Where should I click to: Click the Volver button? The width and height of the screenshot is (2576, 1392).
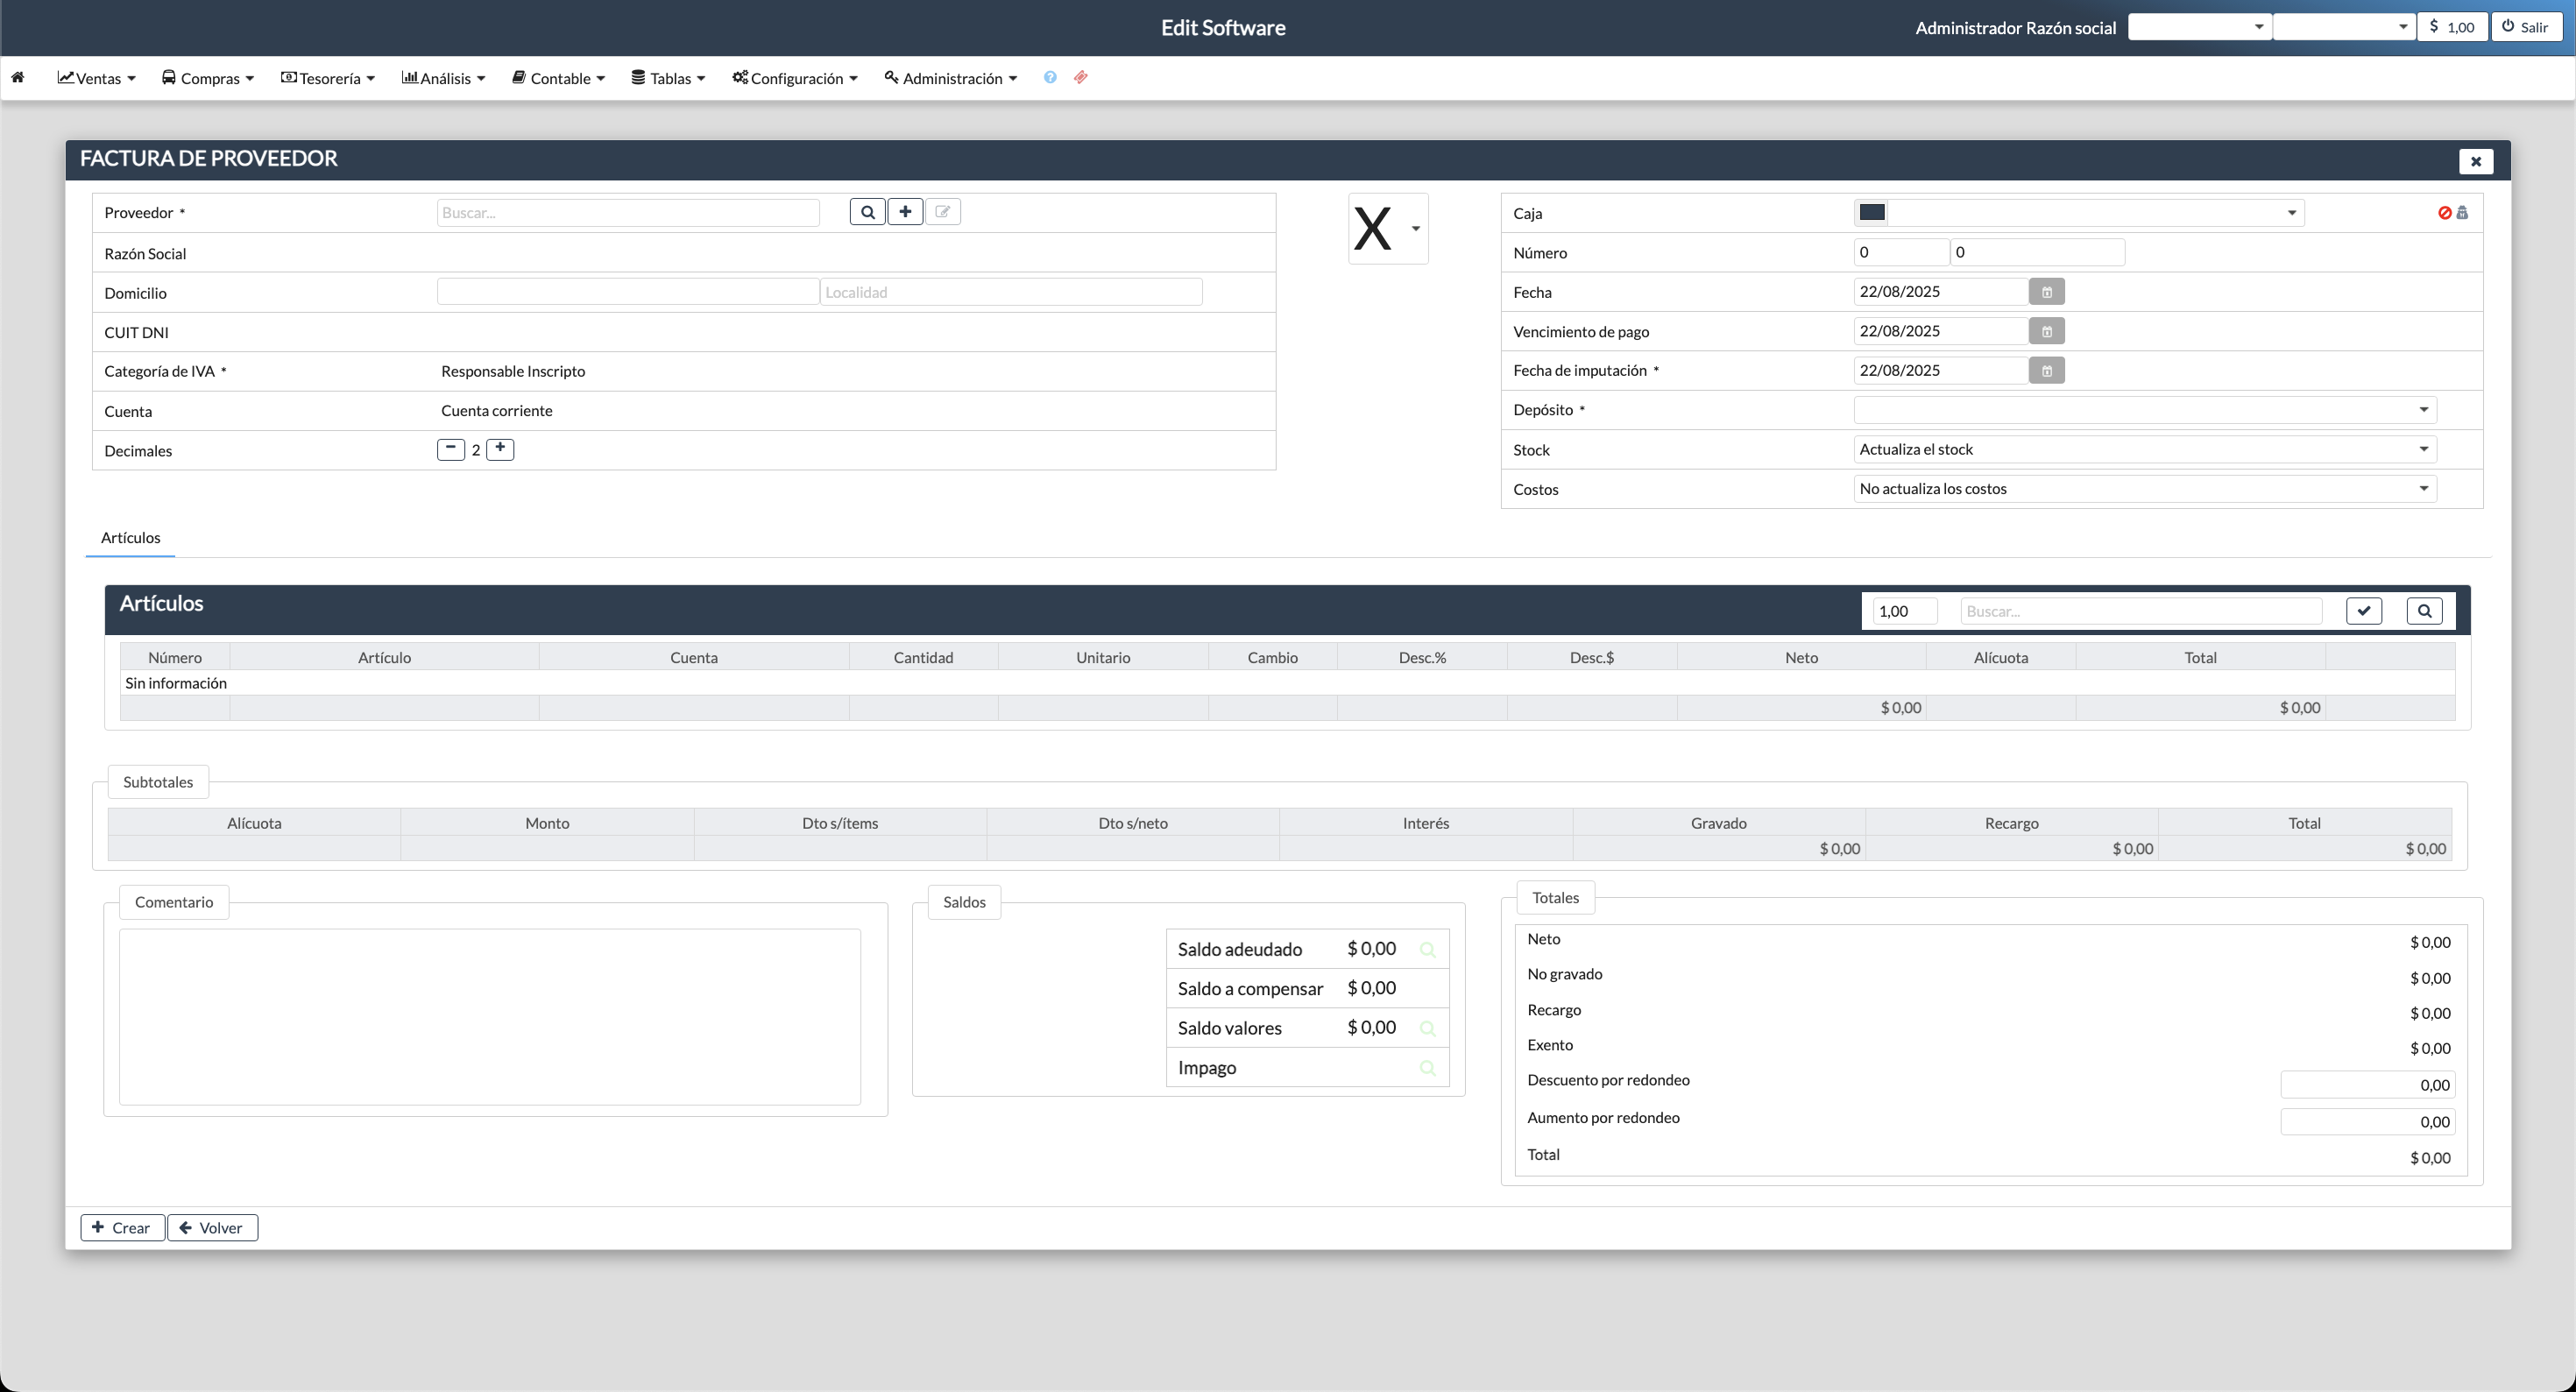pos(212,1227)
